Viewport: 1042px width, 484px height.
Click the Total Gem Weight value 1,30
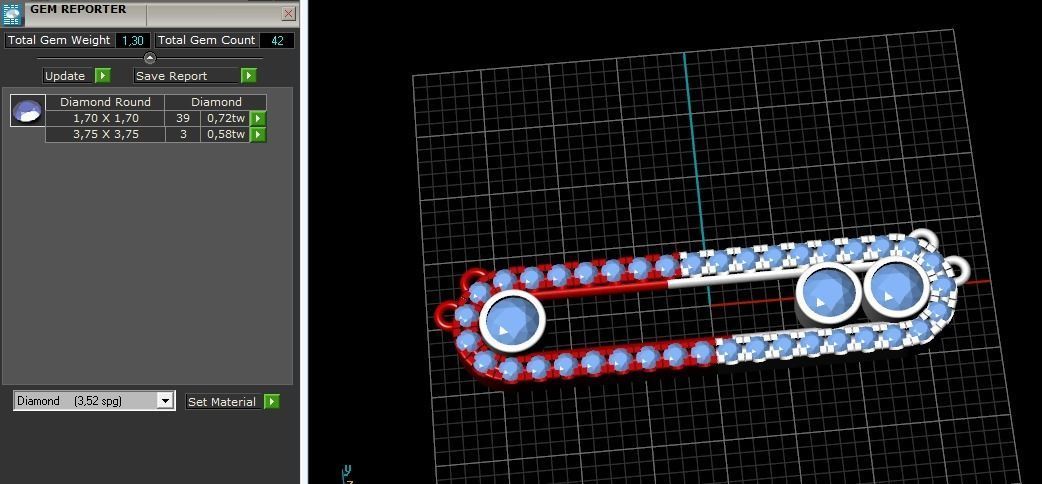[133, 41]
